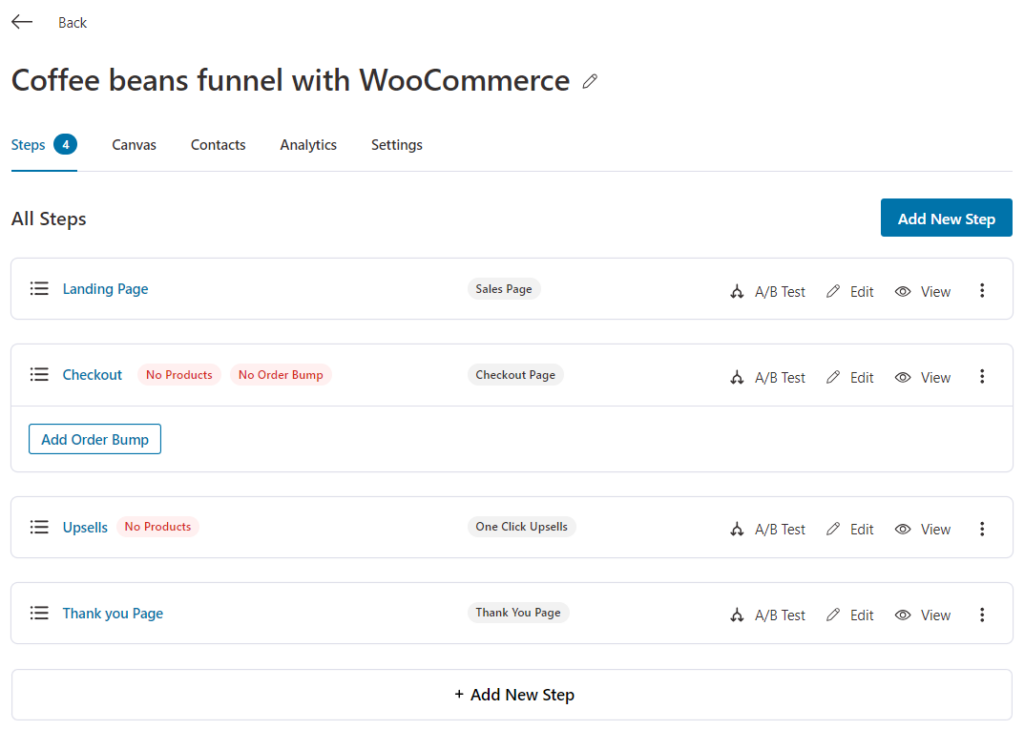Screen dimensions: 1024x730
Task: Click A/B Test icon on Thank you Page row
Action: (x=737, y=615)
